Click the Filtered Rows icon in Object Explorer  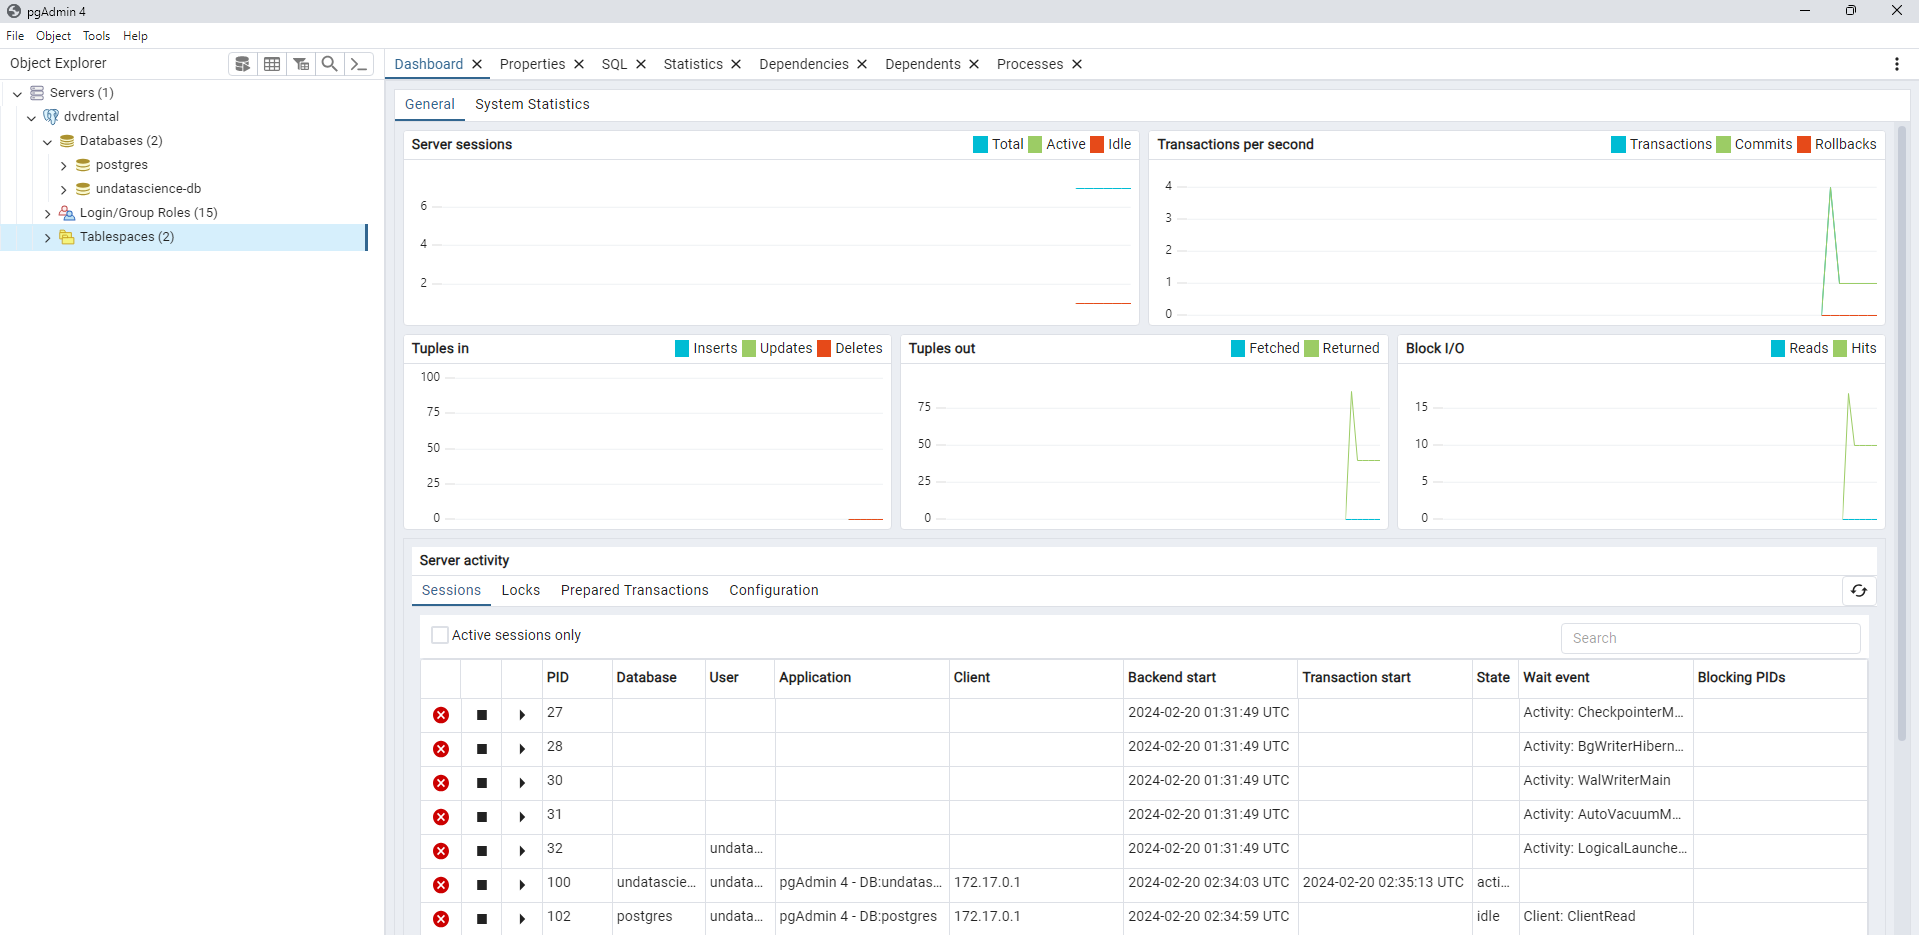pyautogui.click(x=301, y=64)
